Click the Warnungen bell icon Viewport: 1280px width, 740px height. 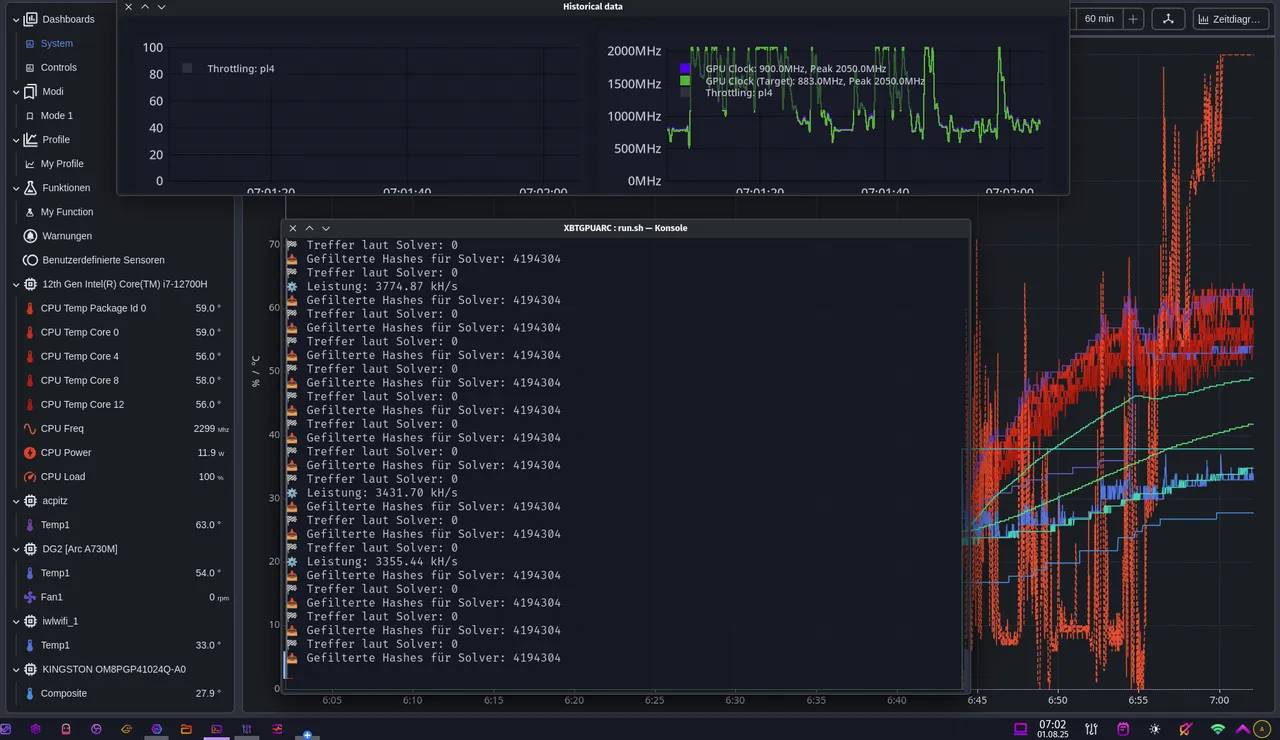coord(30,236)
